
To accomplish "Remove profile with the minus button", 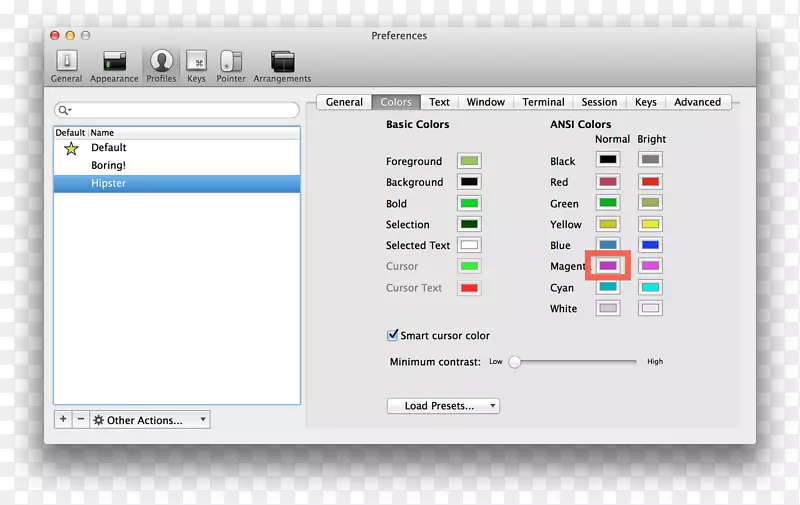I will [x=81, y=419].
